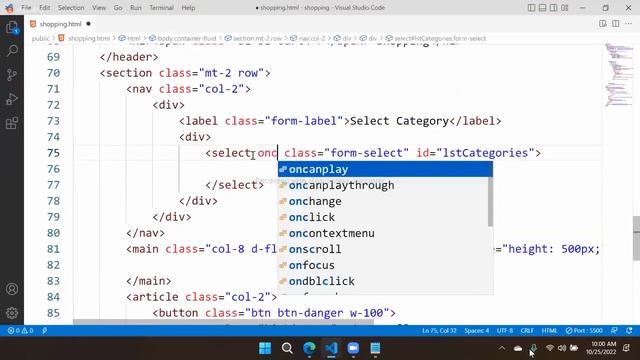Open the Edit menu
Screen dimensions: 640x360
pos(44,8)
